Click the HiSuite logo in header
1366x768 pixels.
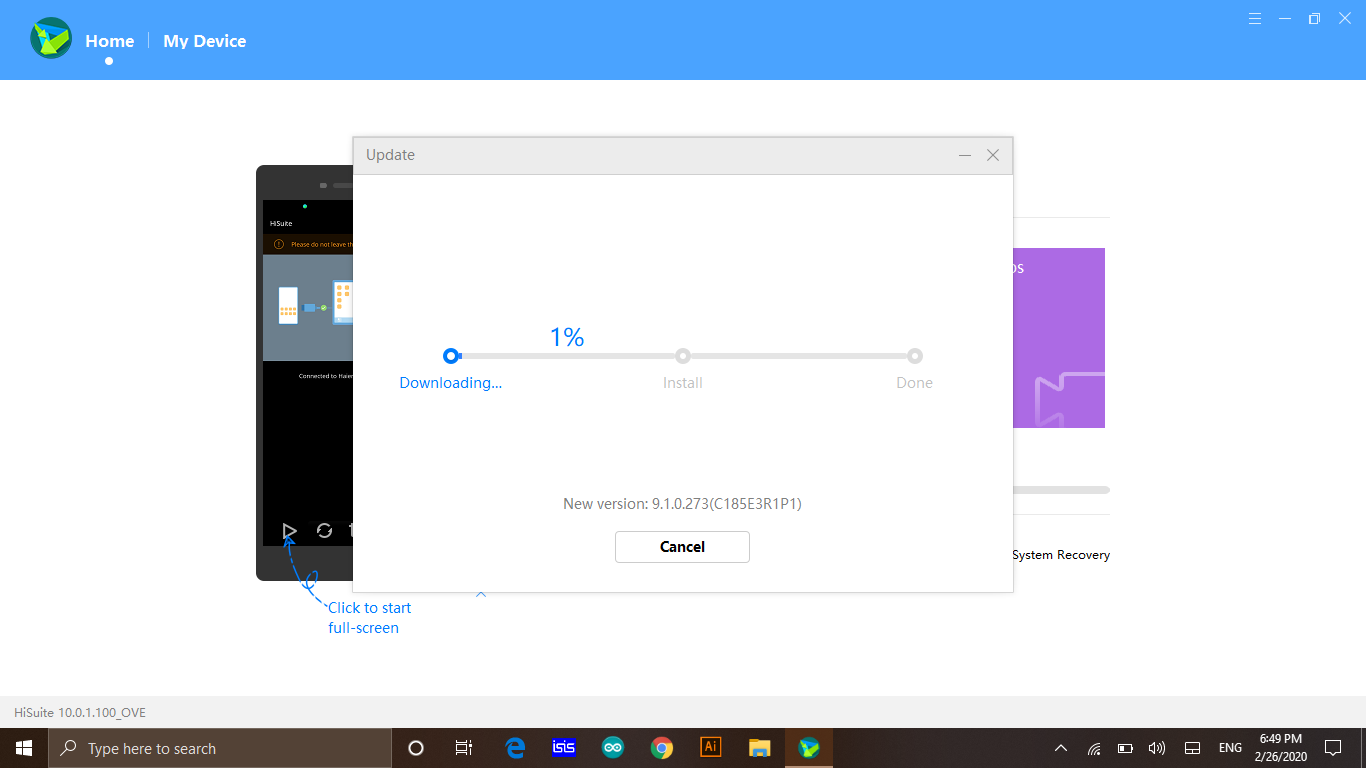point(50,39)
